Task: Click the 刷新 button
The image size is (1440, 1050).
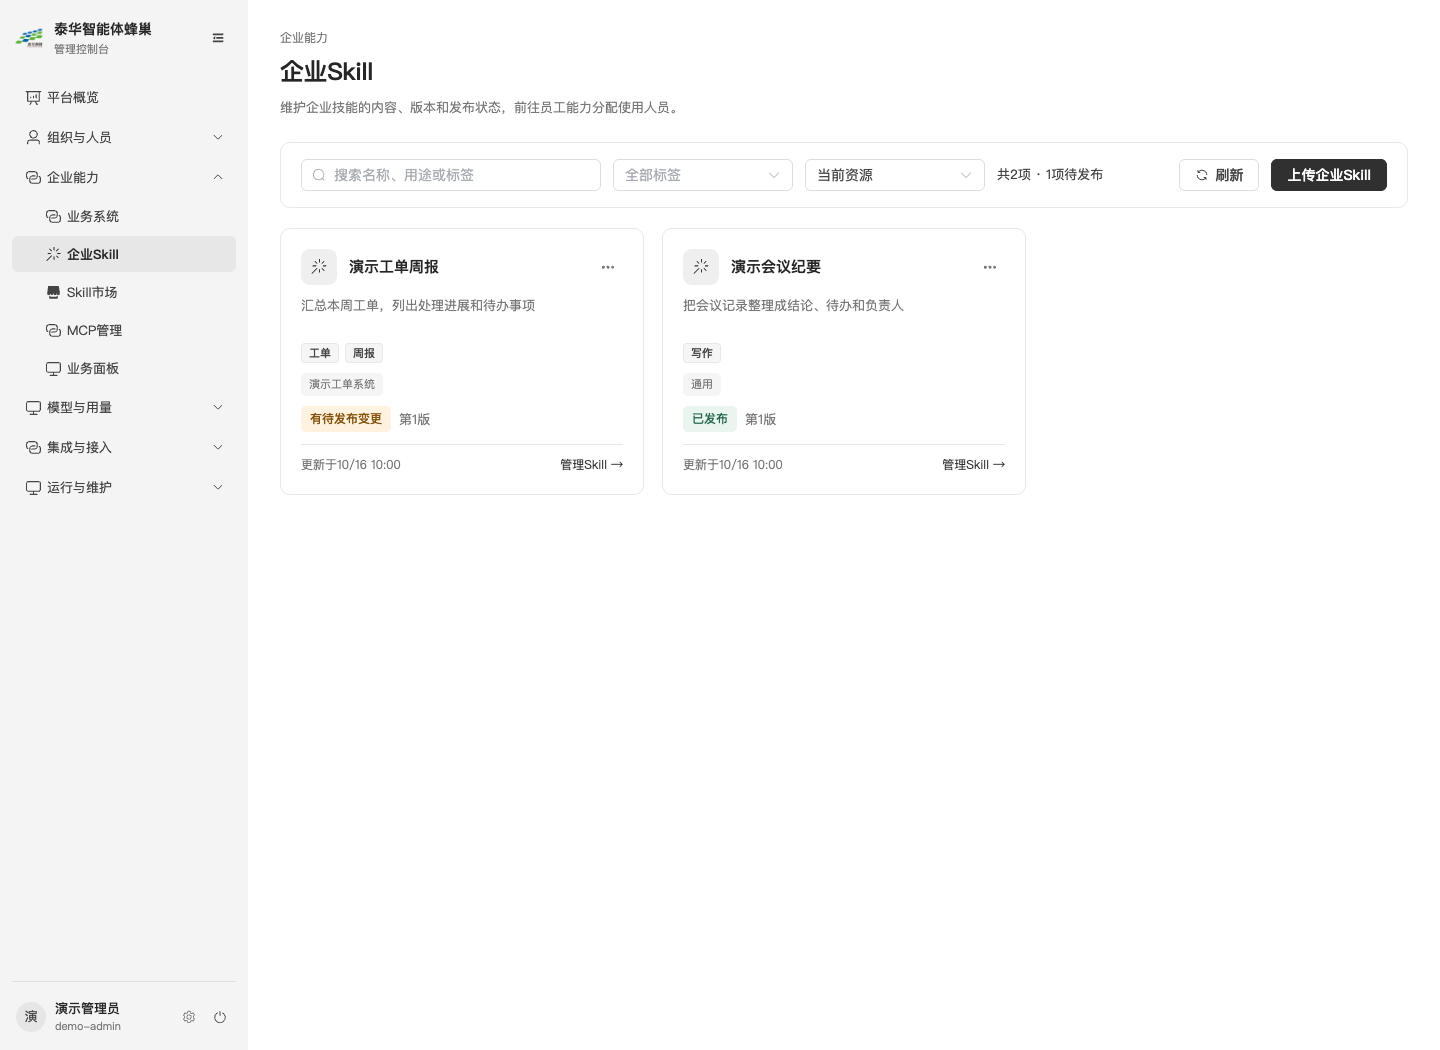Action: coord(1219,175)
